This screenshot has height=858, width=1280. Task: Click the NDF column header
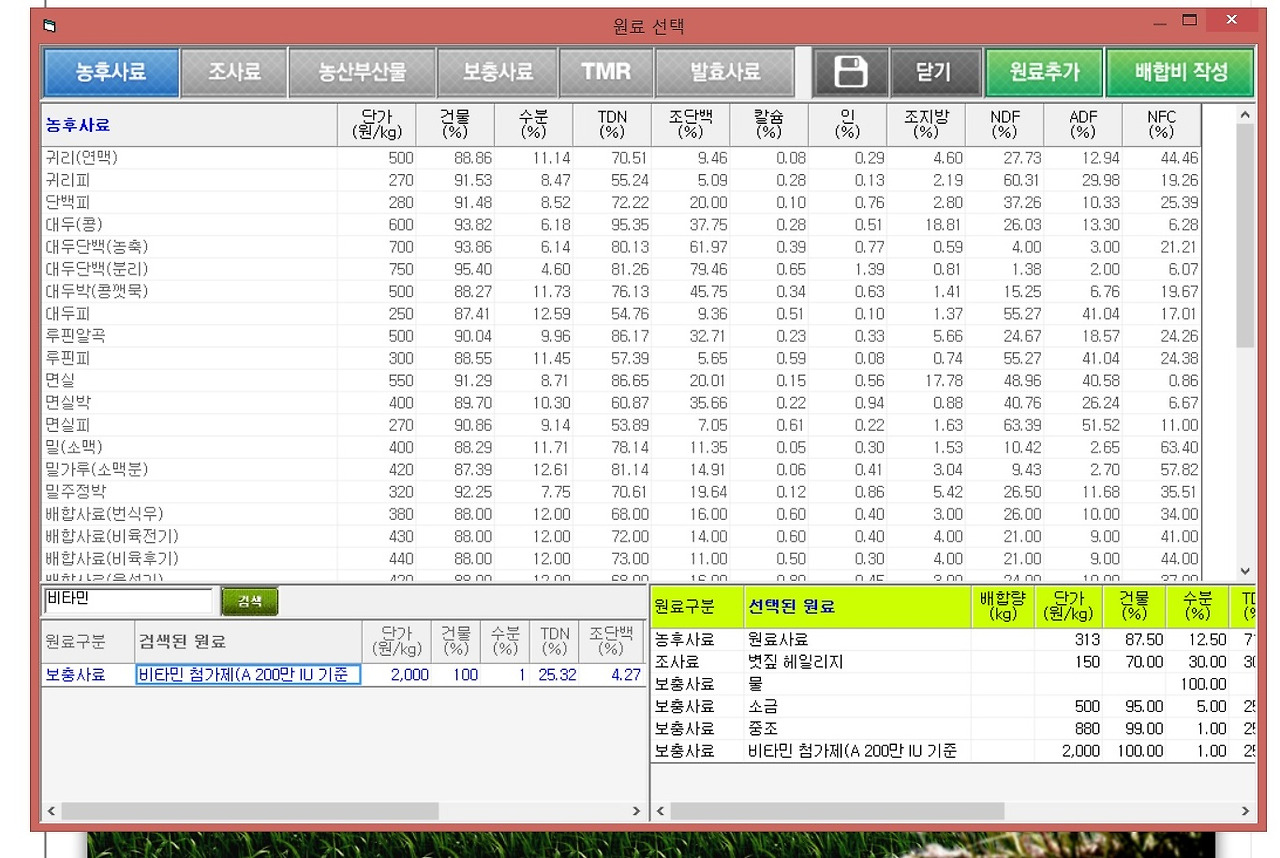pyautogui.click(x=1004, y=125)
